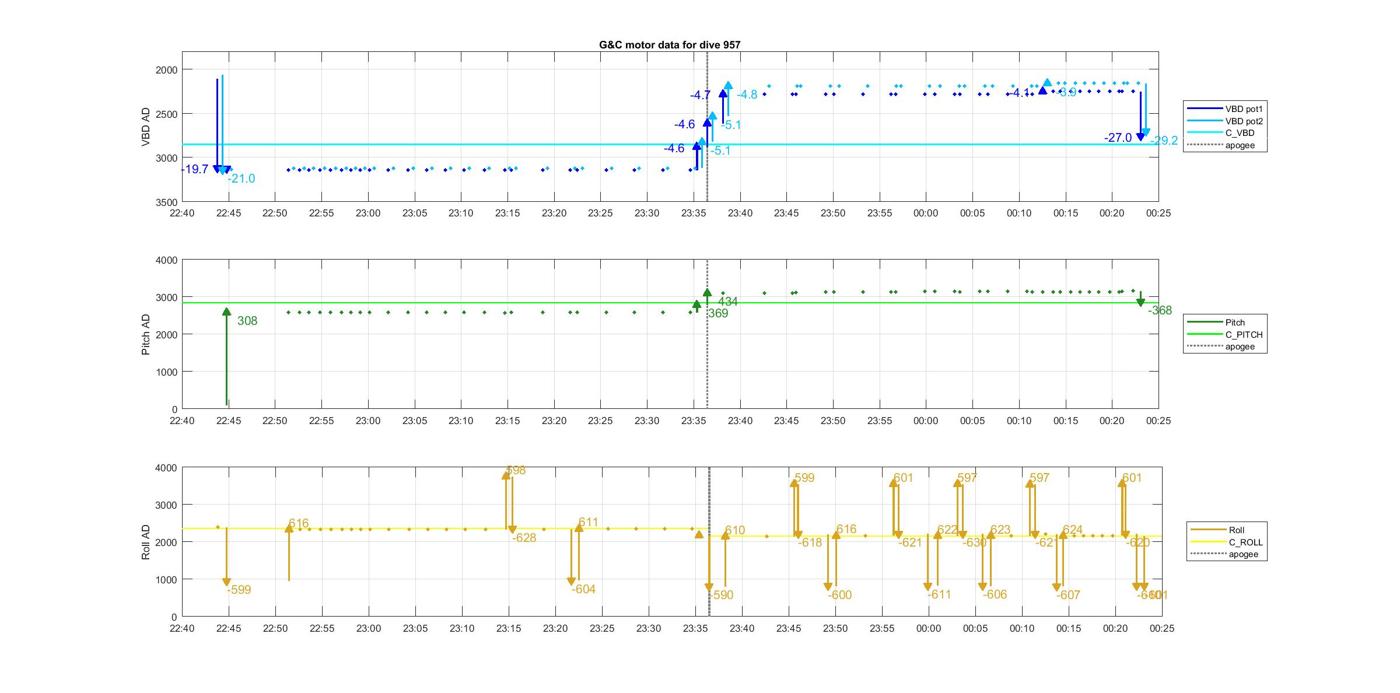Image resolution: width=1400 pixels, height=693 pixels.
Task: Click the "-599" roll move label
Action: [x=239, y=590]
